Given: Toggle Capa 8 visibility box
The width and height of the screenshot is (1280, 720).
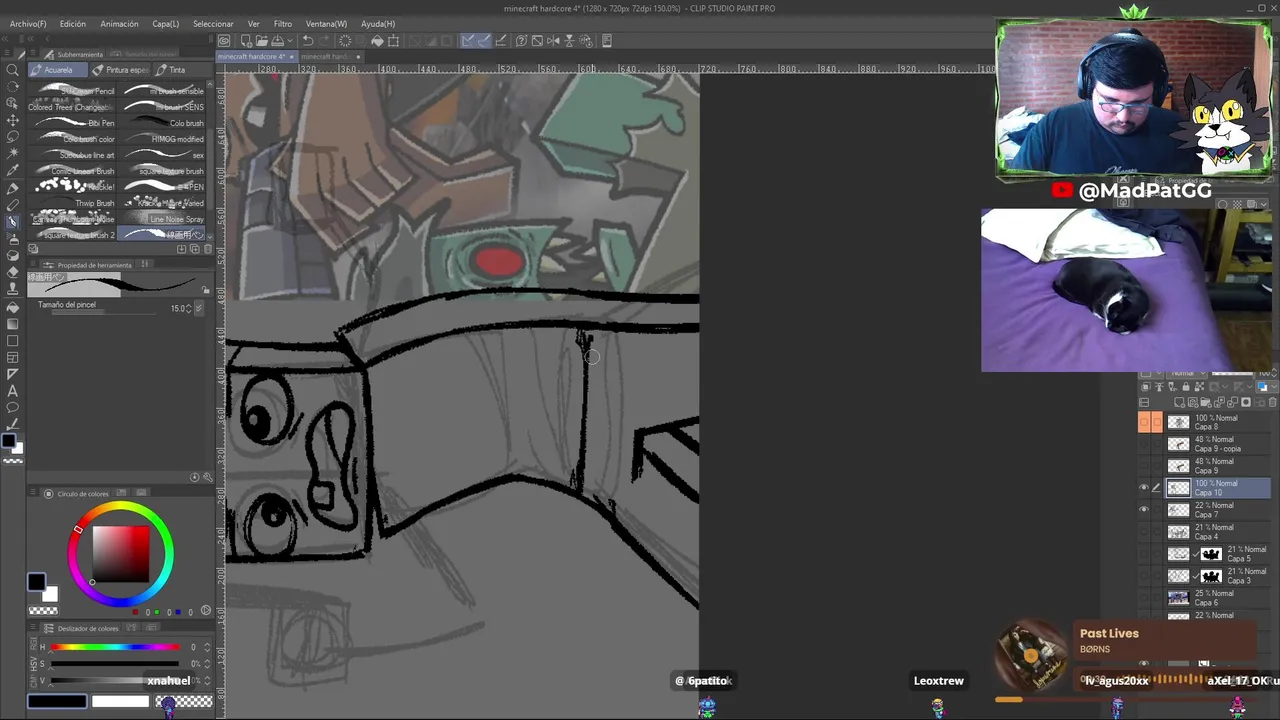Looking at the screenshot, I should click(1144, 422).
